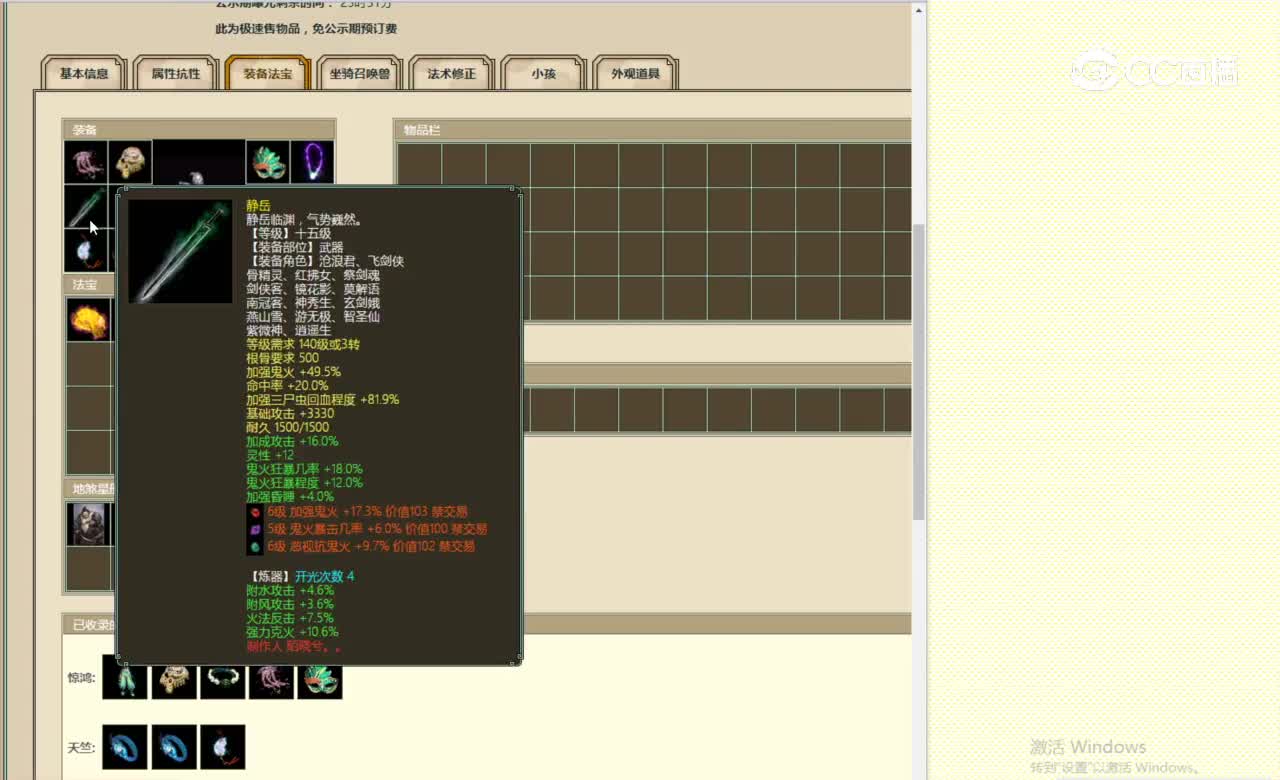Image resolution: width=1280 pixels, height=780 pixels.
Task: Click the 火法反击 +7.5% line
Action: pyautogui.click(x=290, y=618)
